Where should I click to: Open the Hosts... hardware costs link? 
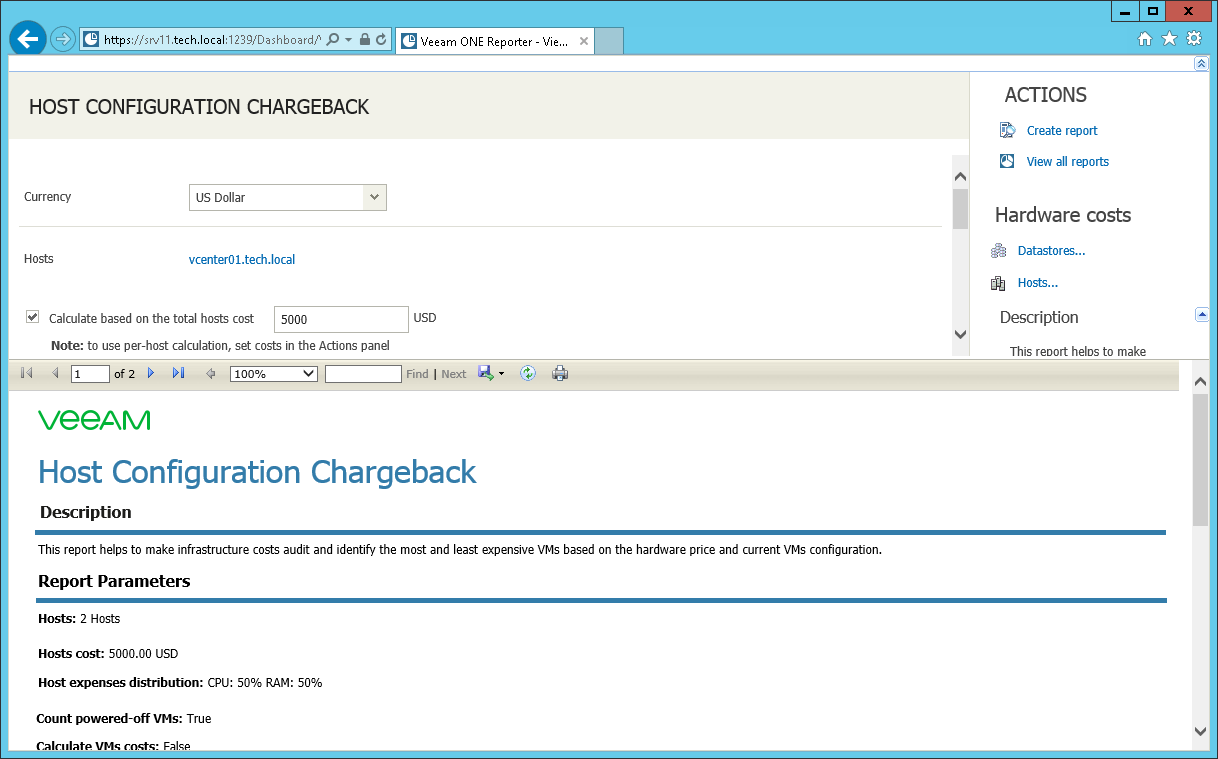(x=1038, y=283)
